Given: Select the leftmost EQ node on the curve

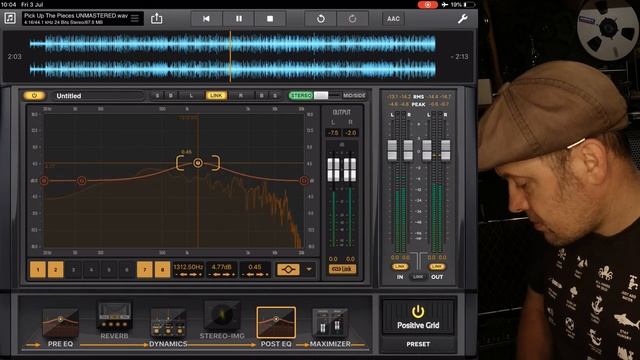Looking at the screenshot, I should tap(44, 180).
